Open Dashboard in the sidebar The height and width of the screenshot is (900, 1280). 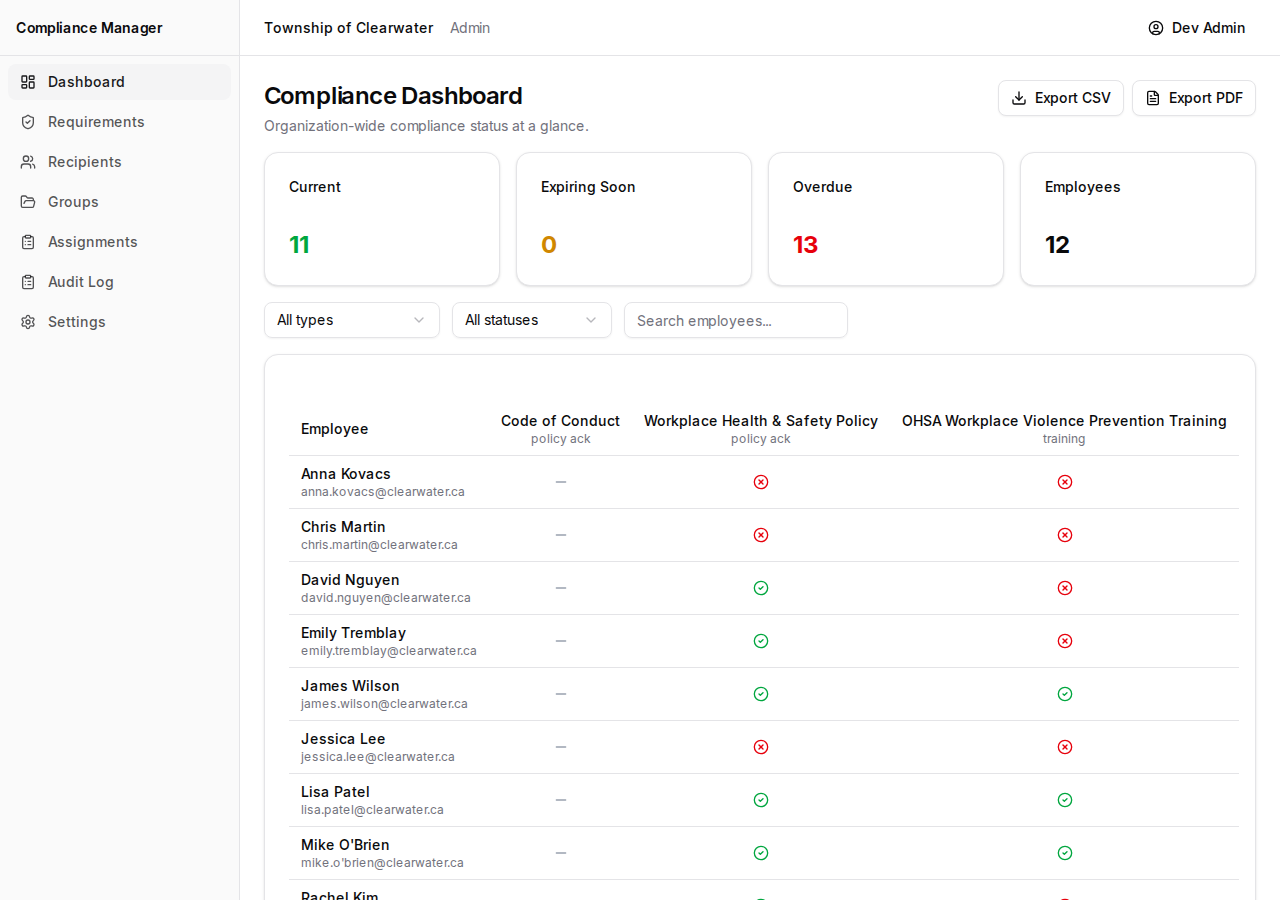point(119,82)
